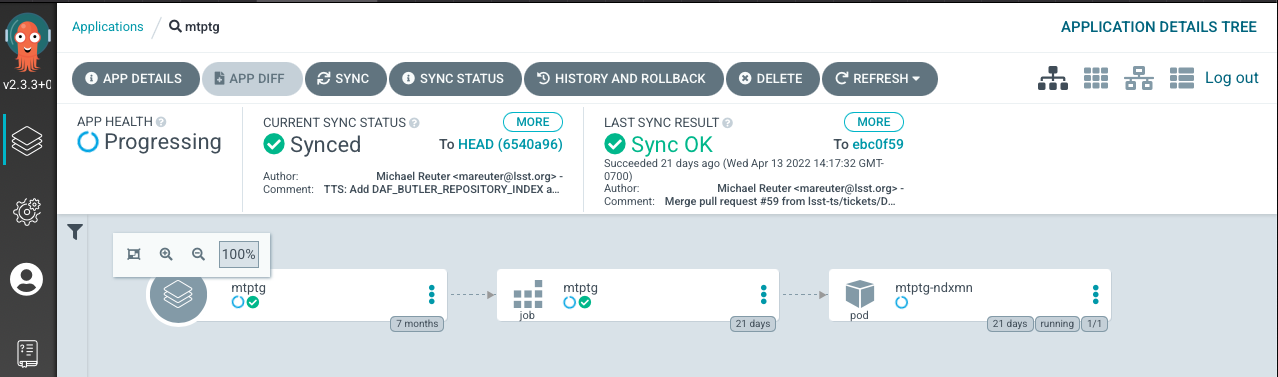Switch to tree view layout icon

(1053, 78)
